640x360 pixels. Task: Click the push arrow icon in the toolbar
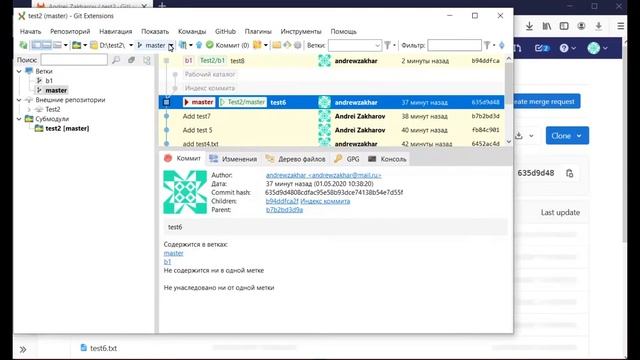(x=199, y=45)
